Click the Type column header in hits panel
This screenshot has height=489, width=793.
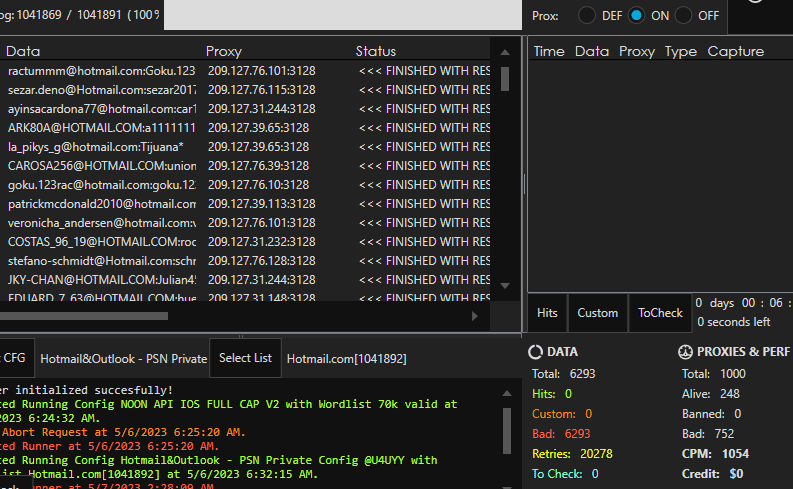(x=681, y=51)
